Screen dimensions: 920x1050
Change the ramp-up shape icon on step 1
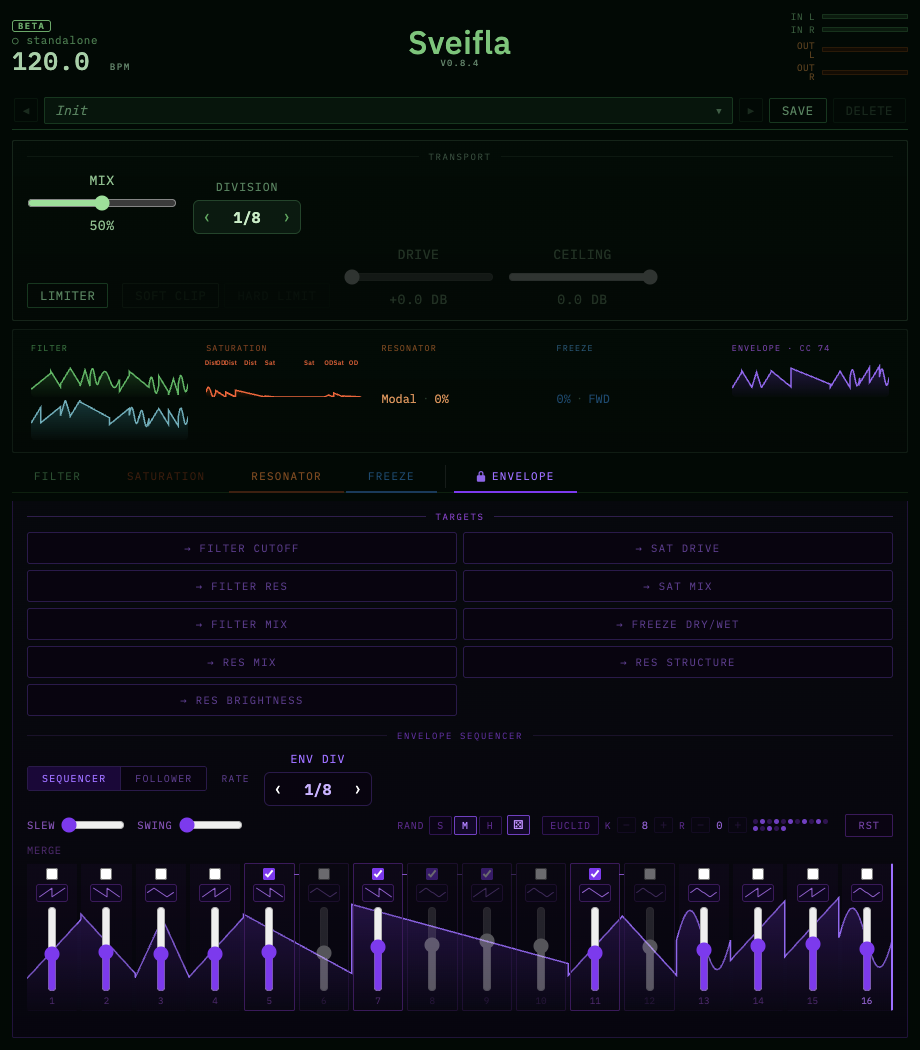click(x=52, y=893)
